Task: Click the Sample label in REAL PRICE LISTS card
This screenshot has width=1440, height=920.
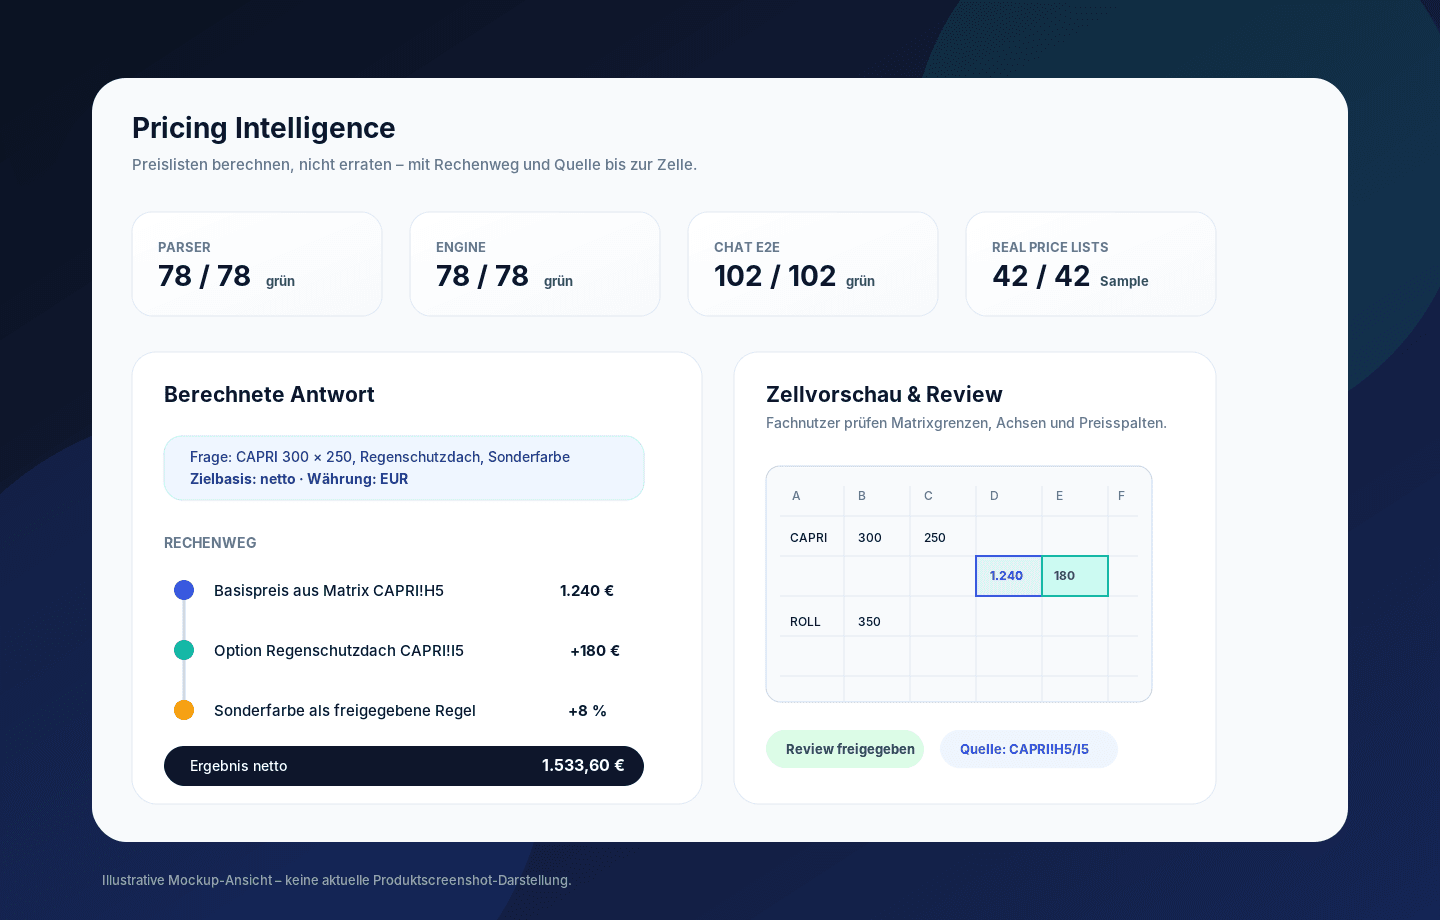Action: coord(1124,281)
